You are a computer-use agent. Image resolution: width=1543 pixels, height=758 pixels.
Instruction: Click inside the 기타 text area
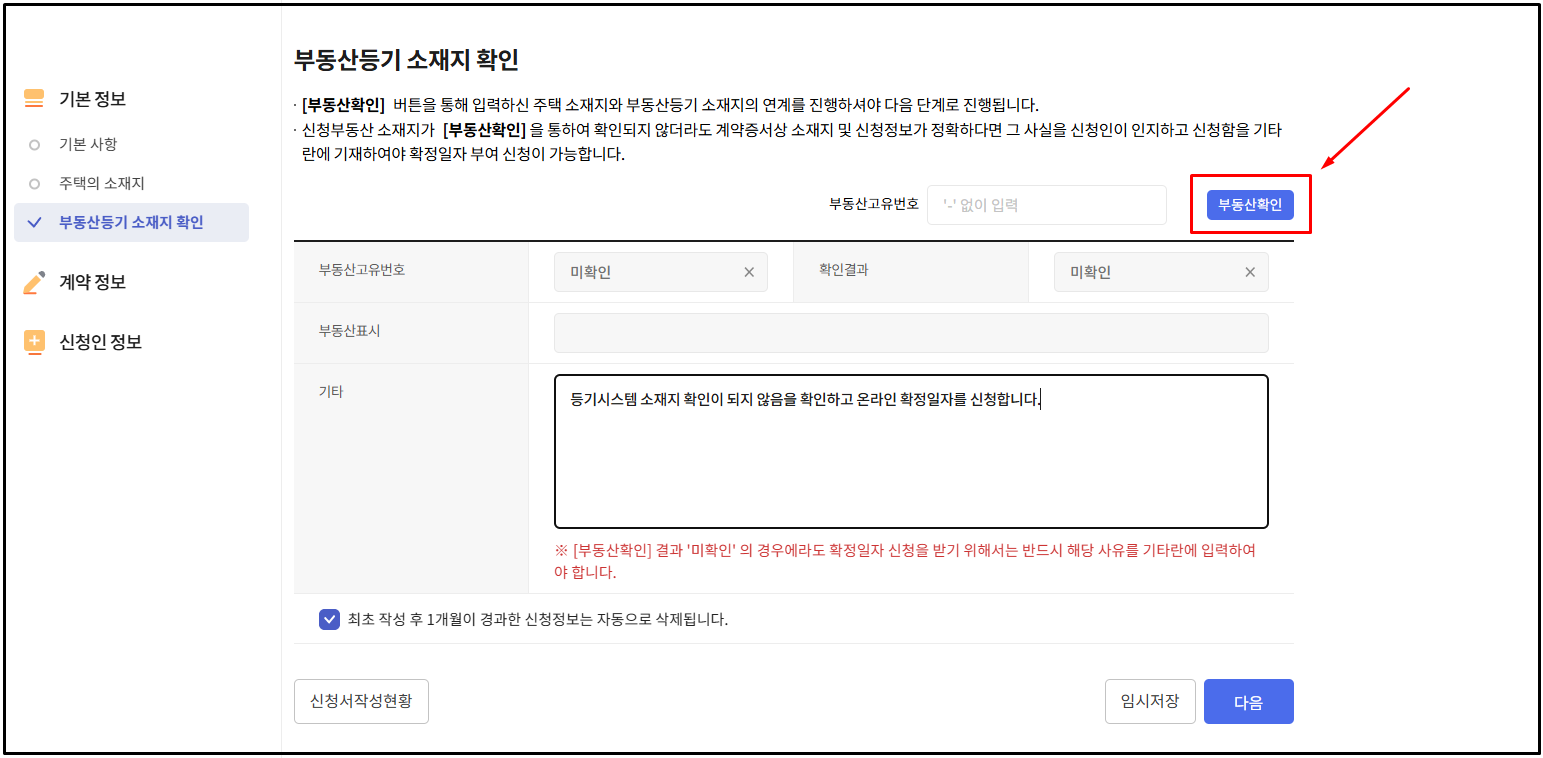point(910,450)
